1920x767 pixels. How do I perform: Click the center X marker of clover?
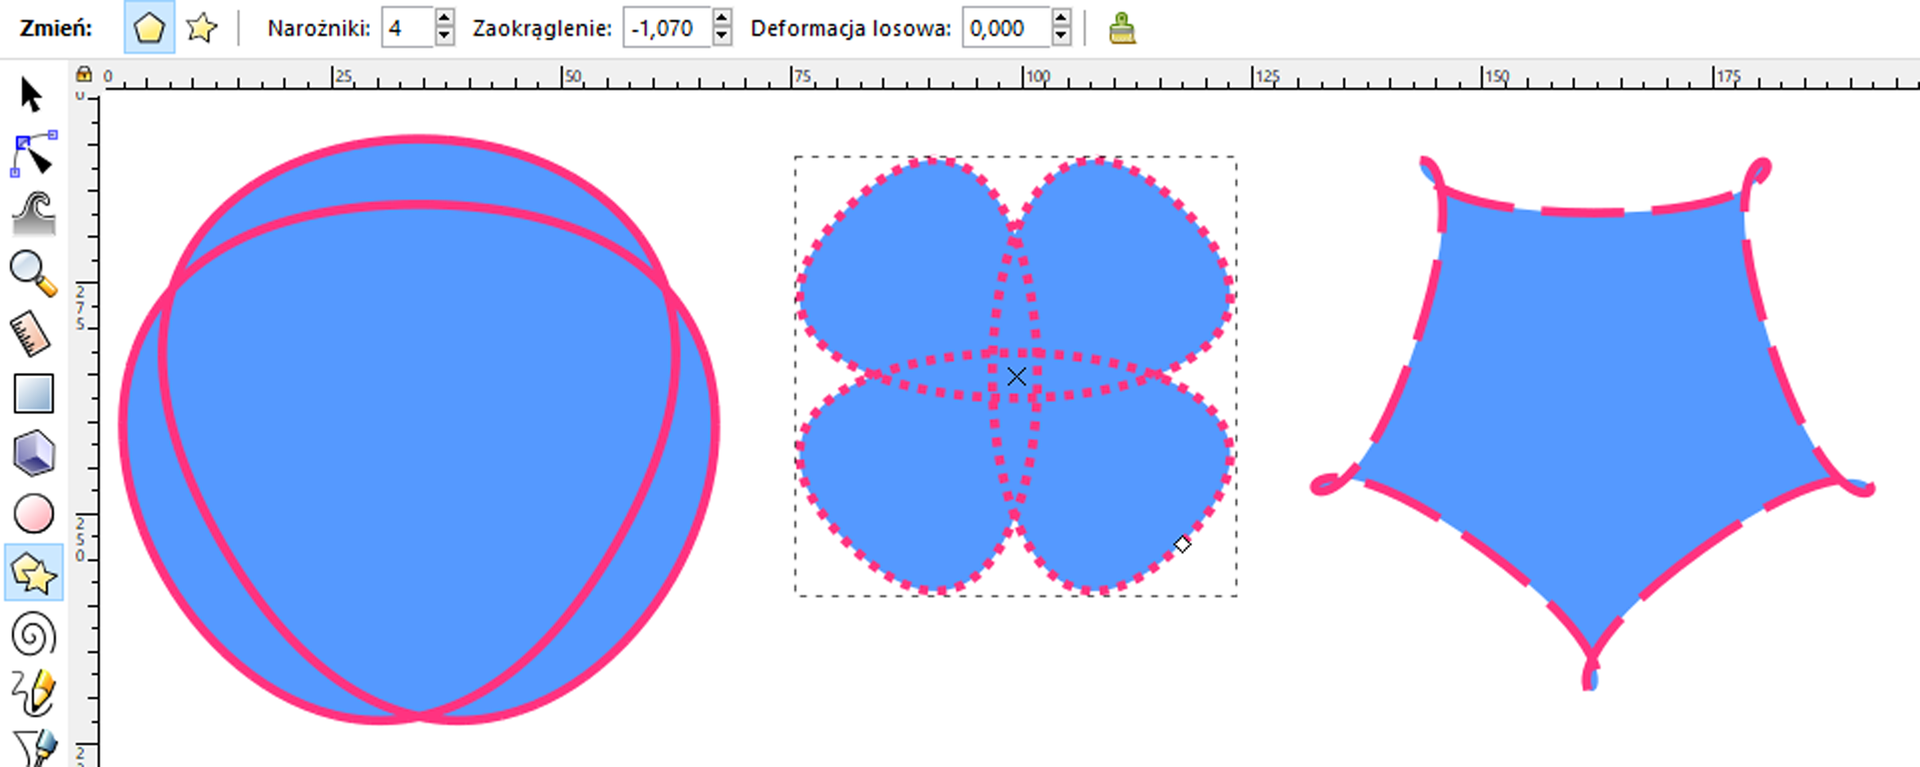1016,376
